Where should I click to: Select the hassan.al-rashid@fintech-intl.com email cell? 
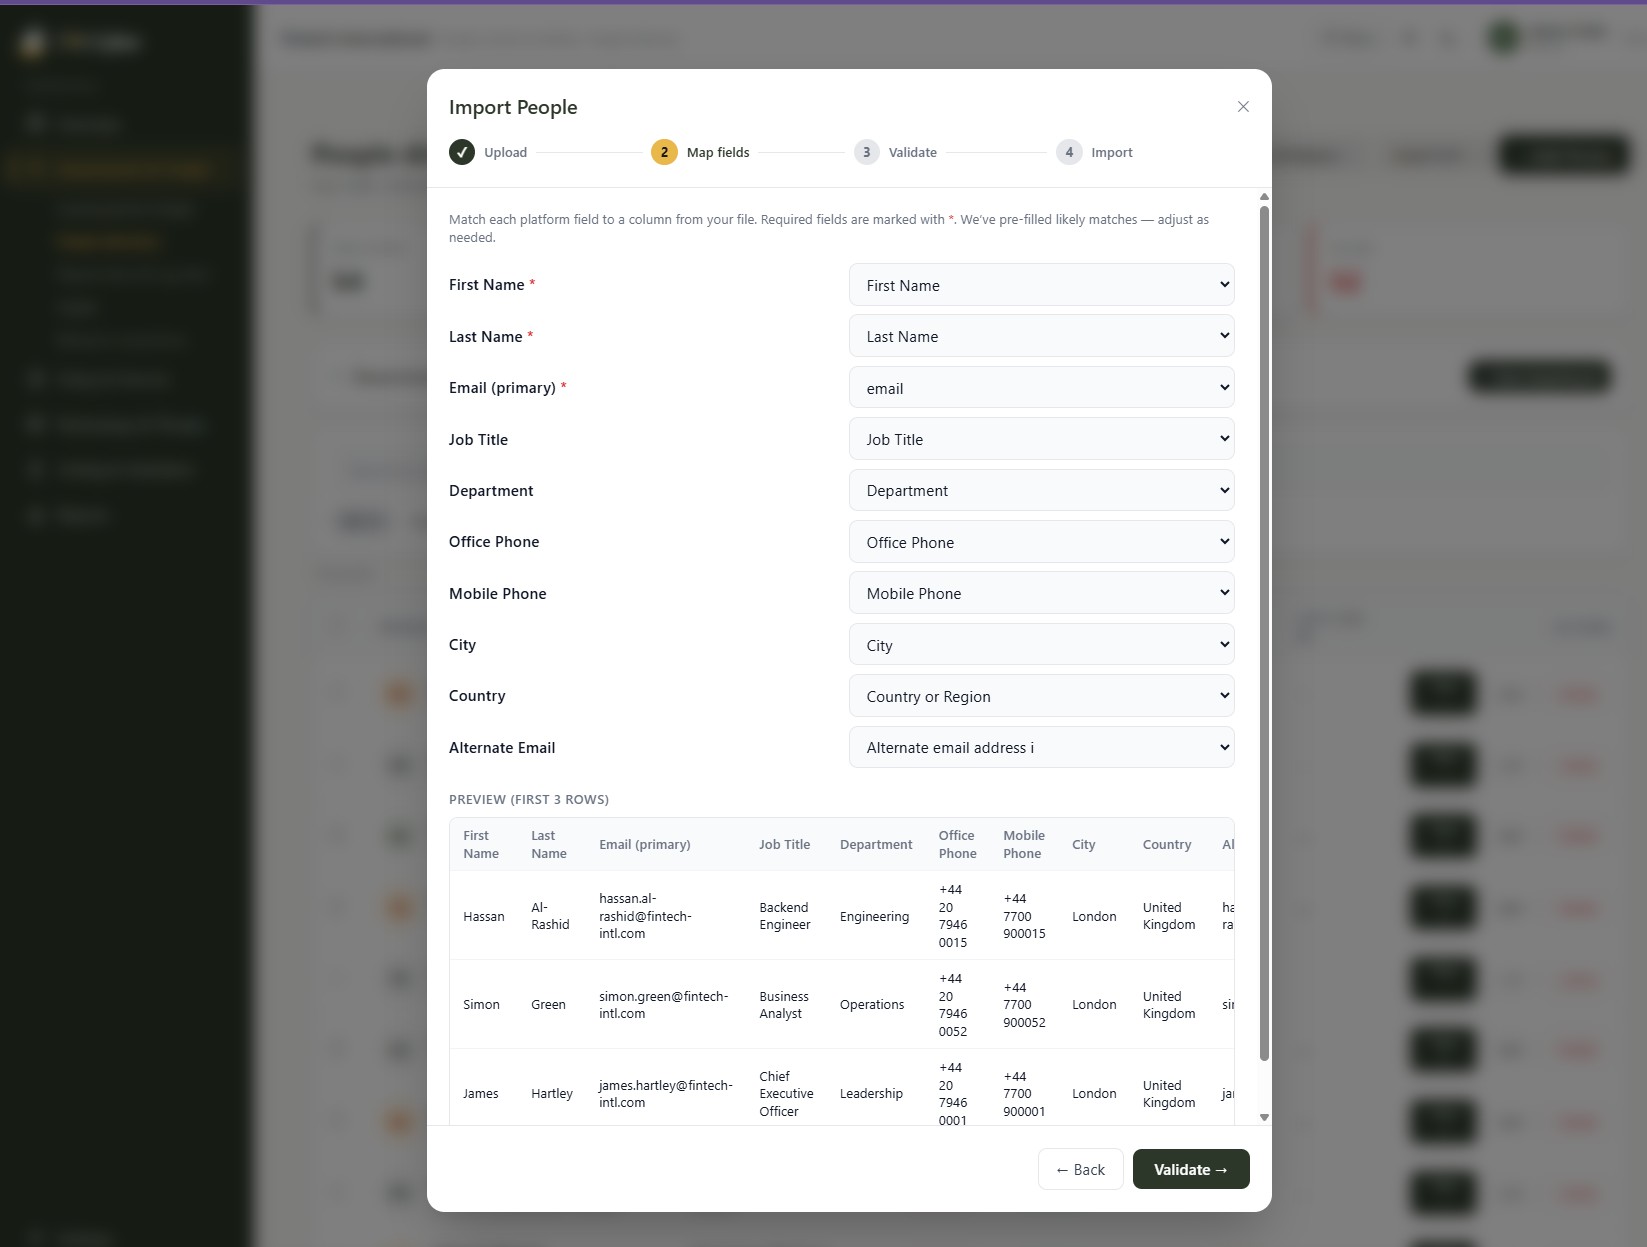pos(645,916)
